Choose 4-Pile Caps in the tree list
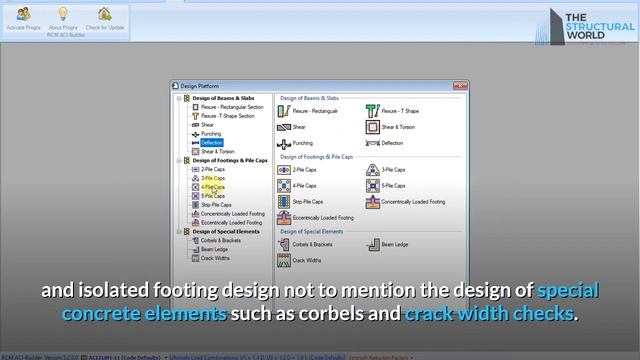Screen dimensions: 640x360 coord(213,187)
